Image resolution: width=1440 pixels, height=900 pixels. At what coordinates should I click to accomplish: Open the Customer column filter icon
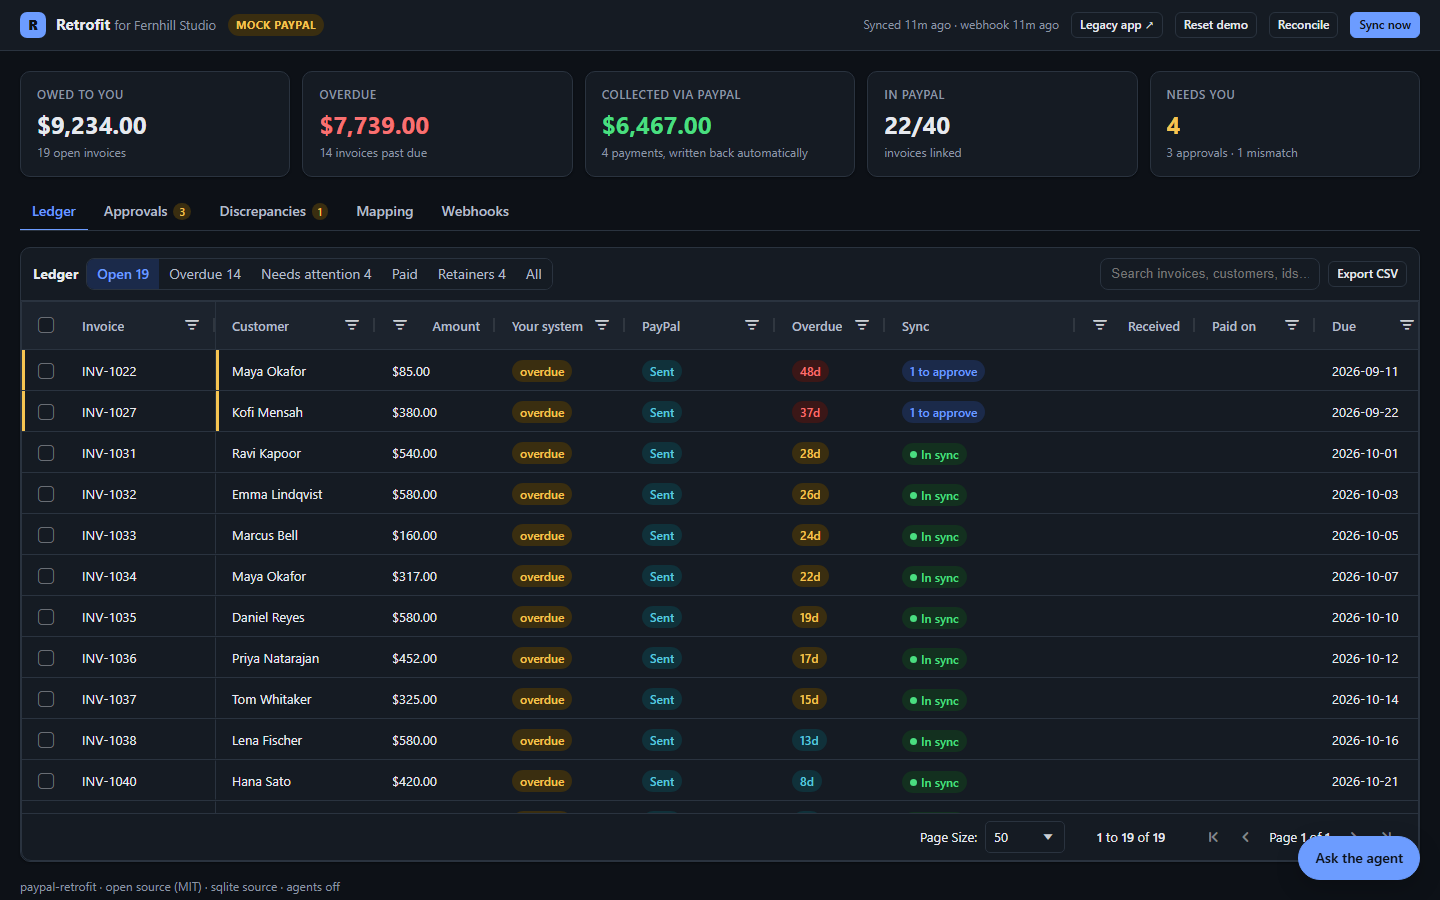point(352,326)
